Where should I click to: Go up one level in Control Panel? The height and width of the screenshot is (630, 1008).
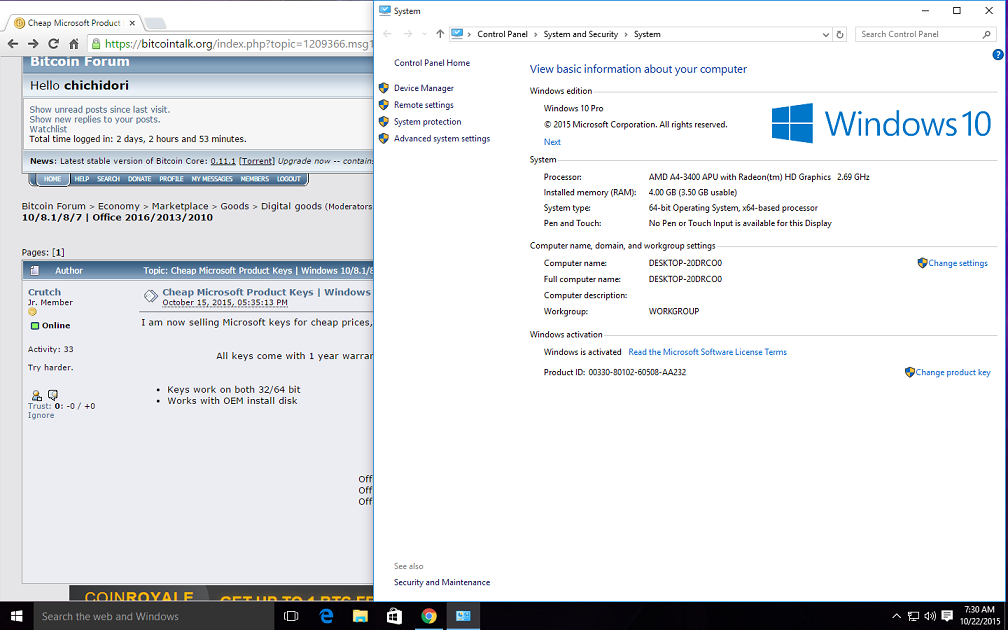coord(440,34)
